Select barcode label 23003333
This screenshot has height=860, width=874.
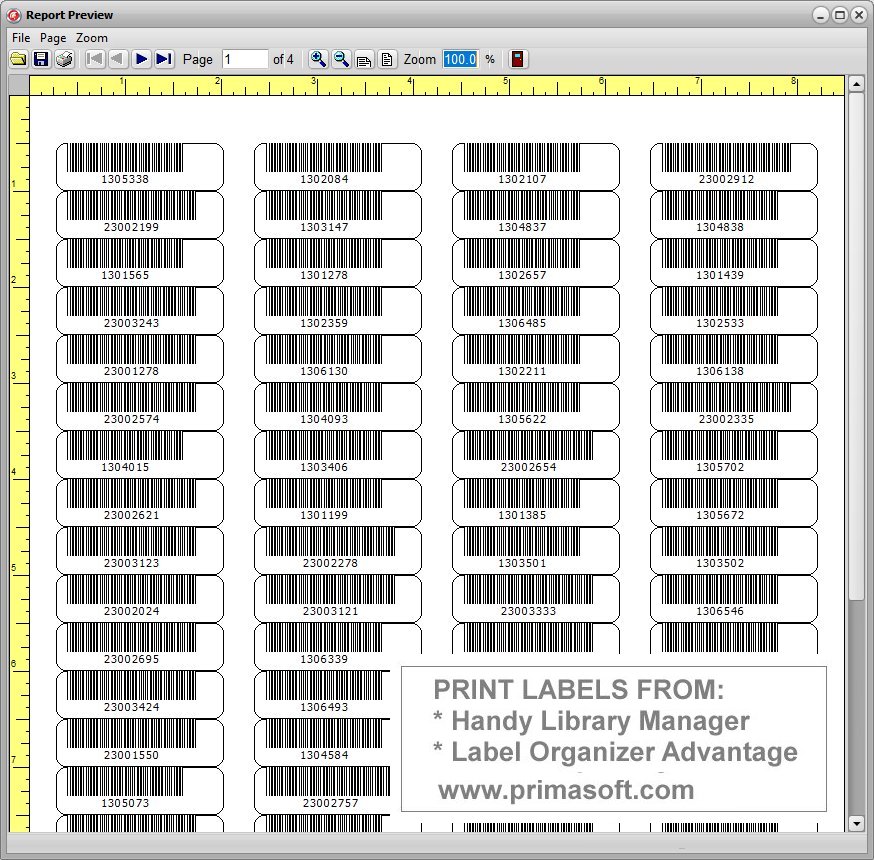point(536,598)
